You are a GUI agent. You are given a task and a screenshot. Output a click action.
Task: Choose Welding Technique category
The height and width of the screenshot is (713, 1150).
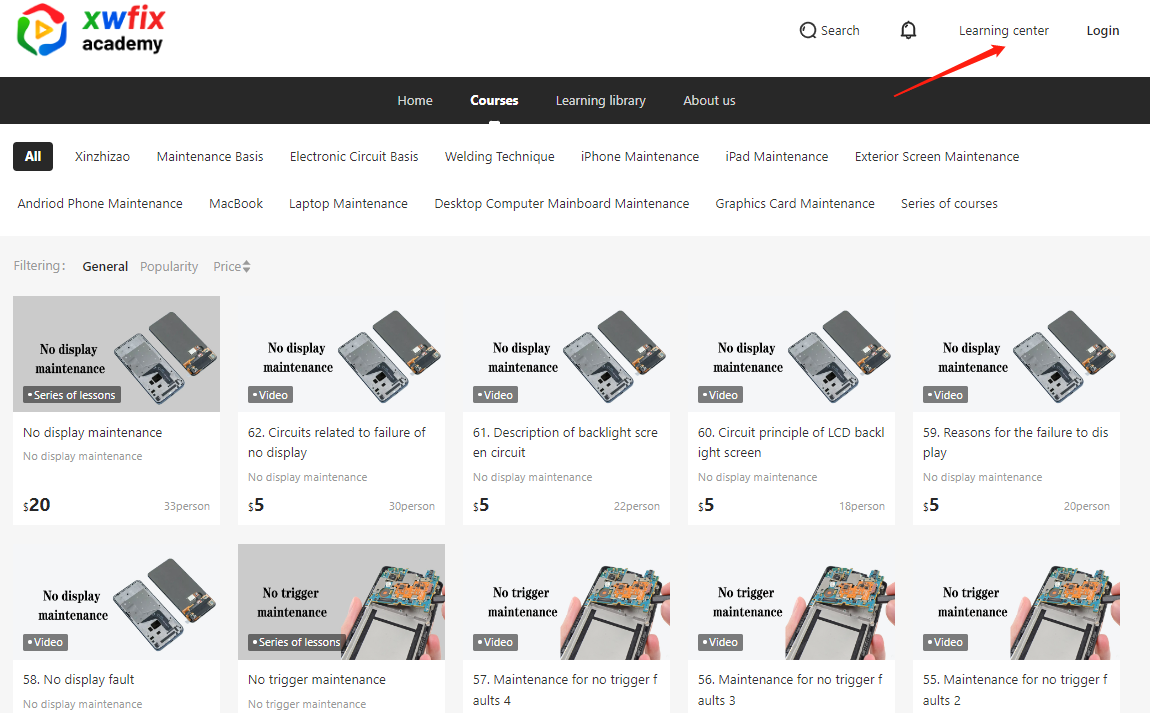point(499,156)
